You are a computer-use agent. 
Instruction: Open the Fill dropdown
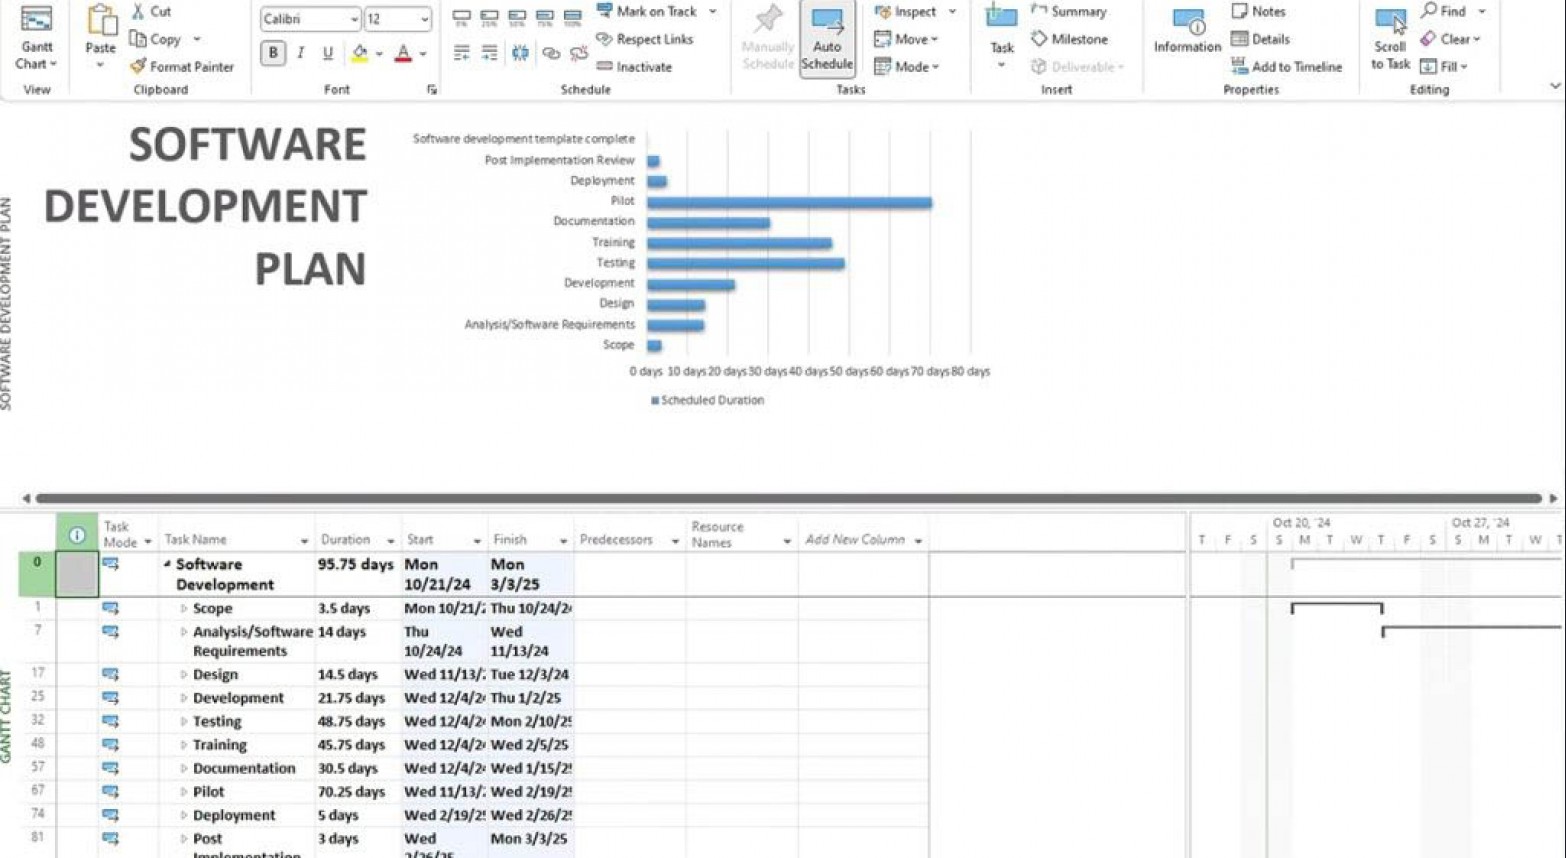coord(1444,67)
